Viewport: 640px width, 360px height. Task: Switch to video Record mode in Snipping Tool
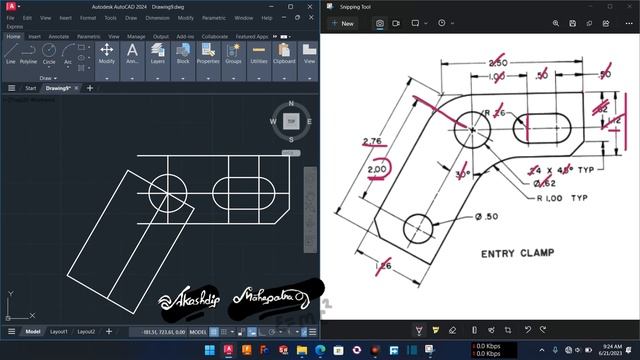[396, 23]
